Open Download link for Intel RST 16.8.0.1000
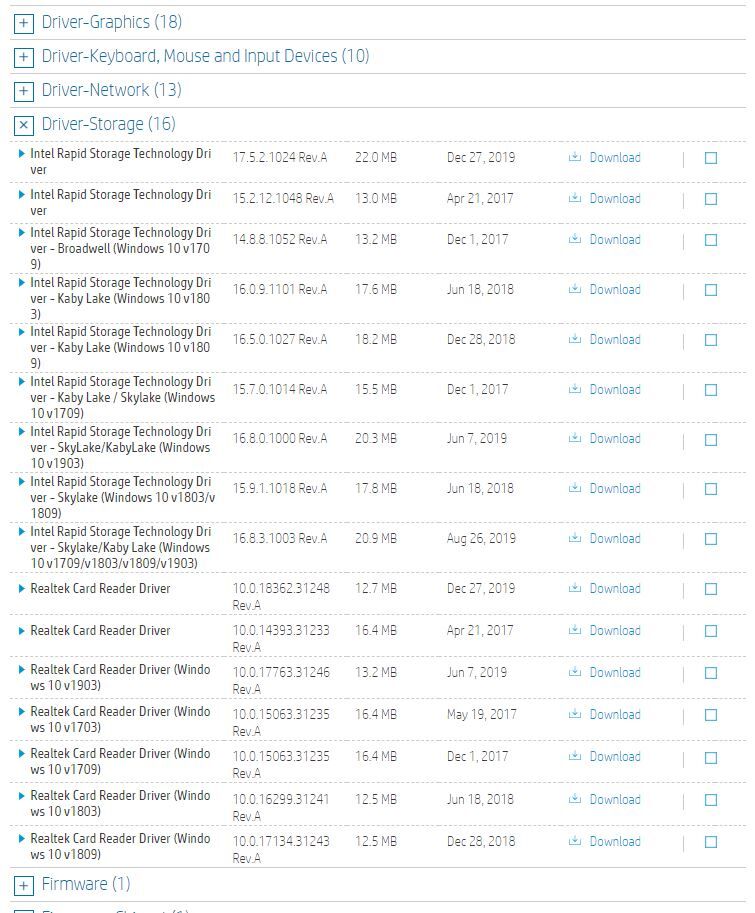 pyautogui.click(x=615, y=439)
